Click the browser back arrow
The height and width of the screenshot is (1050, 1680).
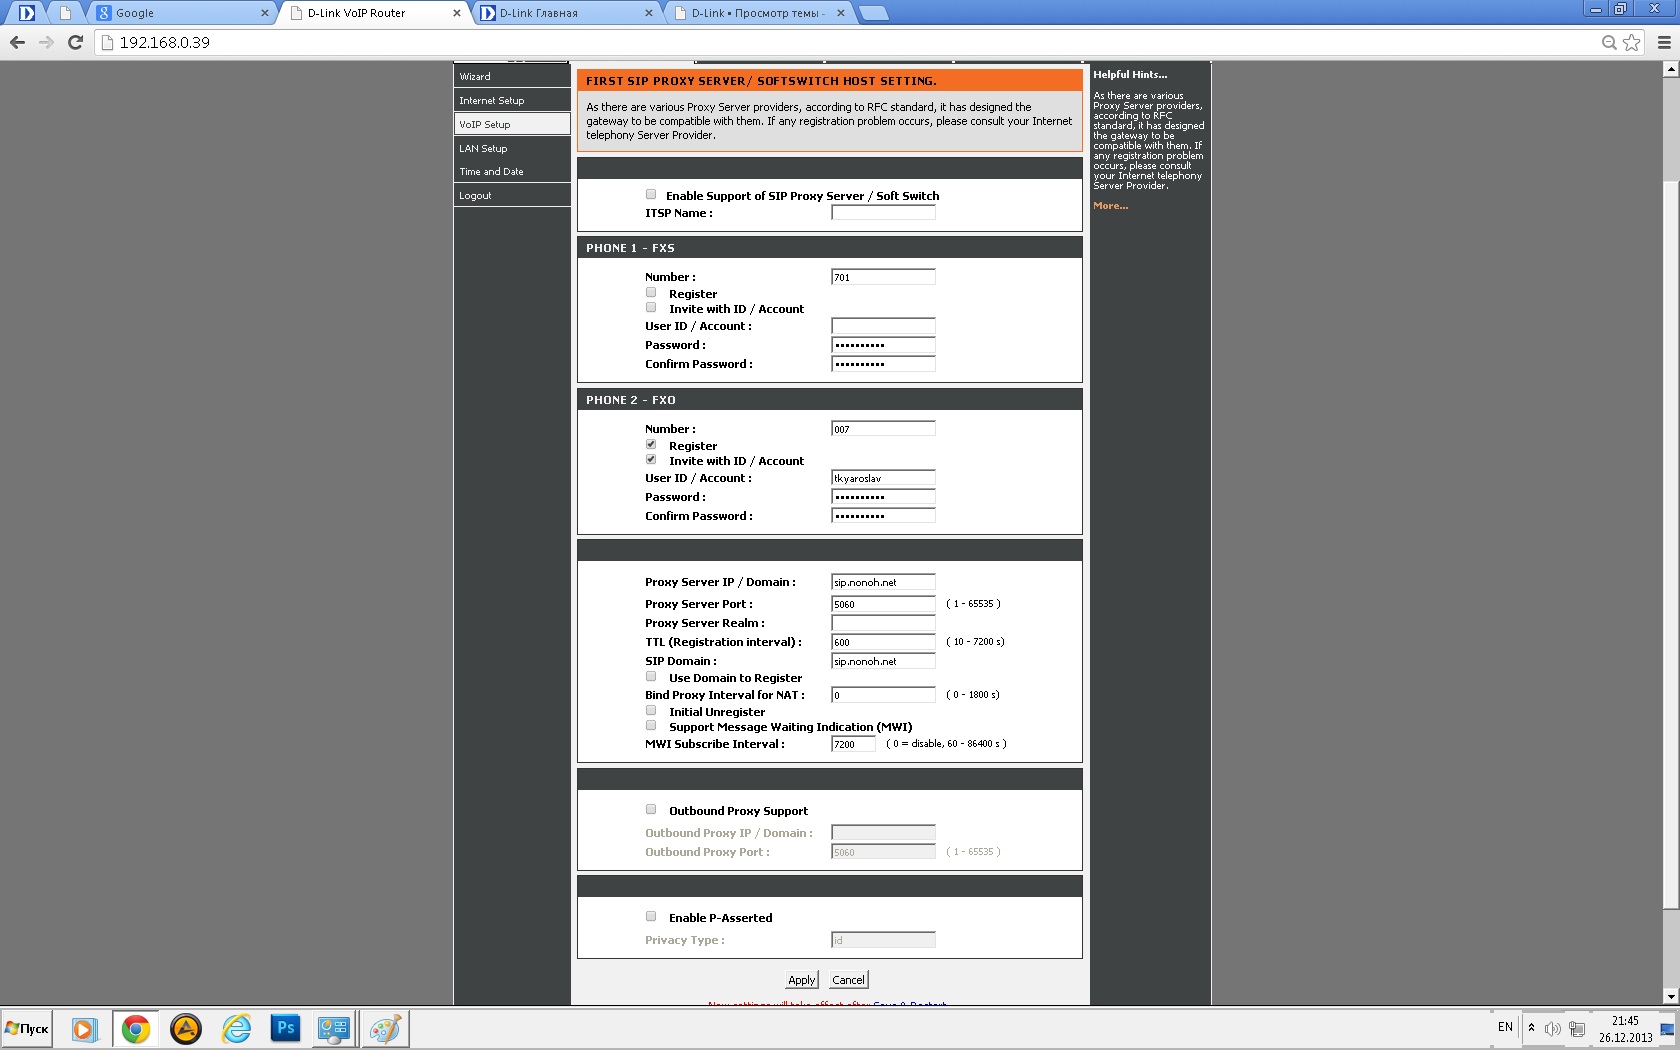(17, 42)
